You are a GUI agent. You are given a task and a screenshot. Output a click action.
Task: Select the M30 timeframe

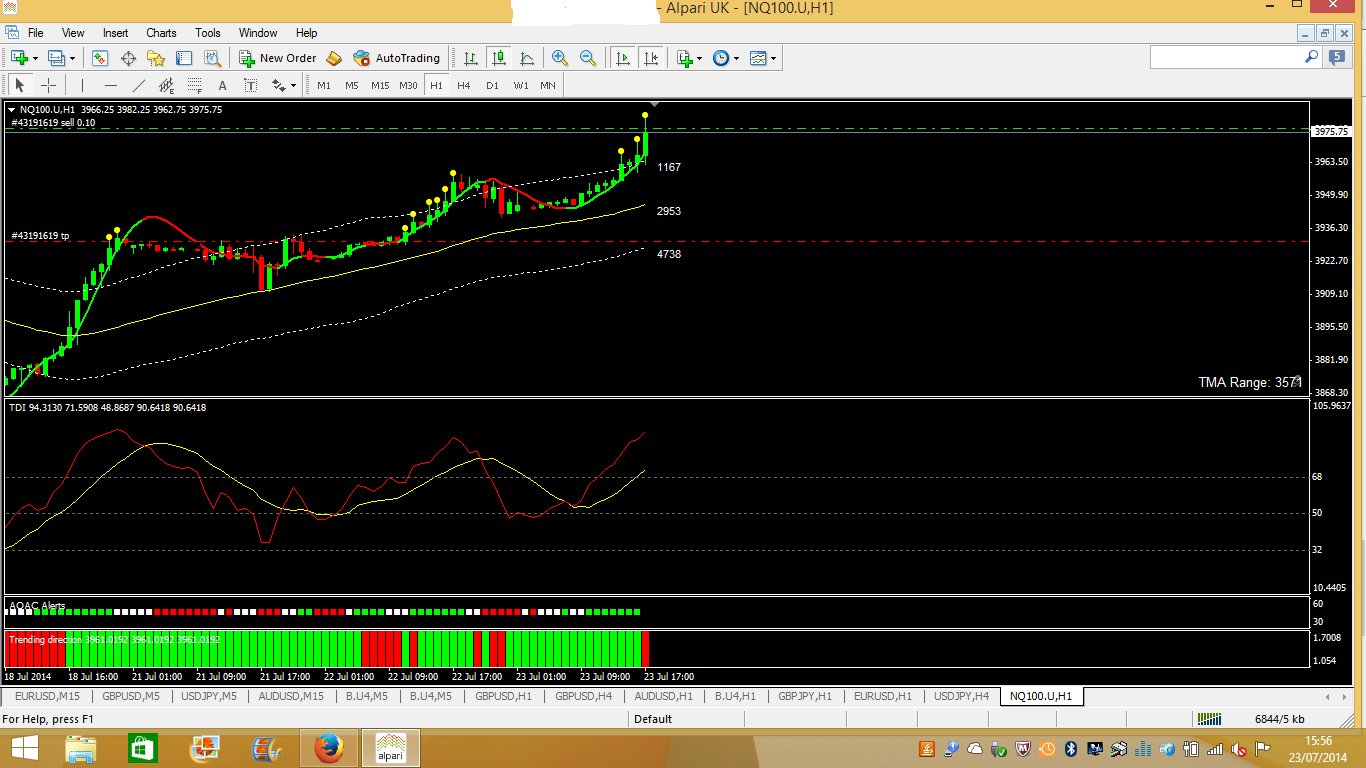408,85
